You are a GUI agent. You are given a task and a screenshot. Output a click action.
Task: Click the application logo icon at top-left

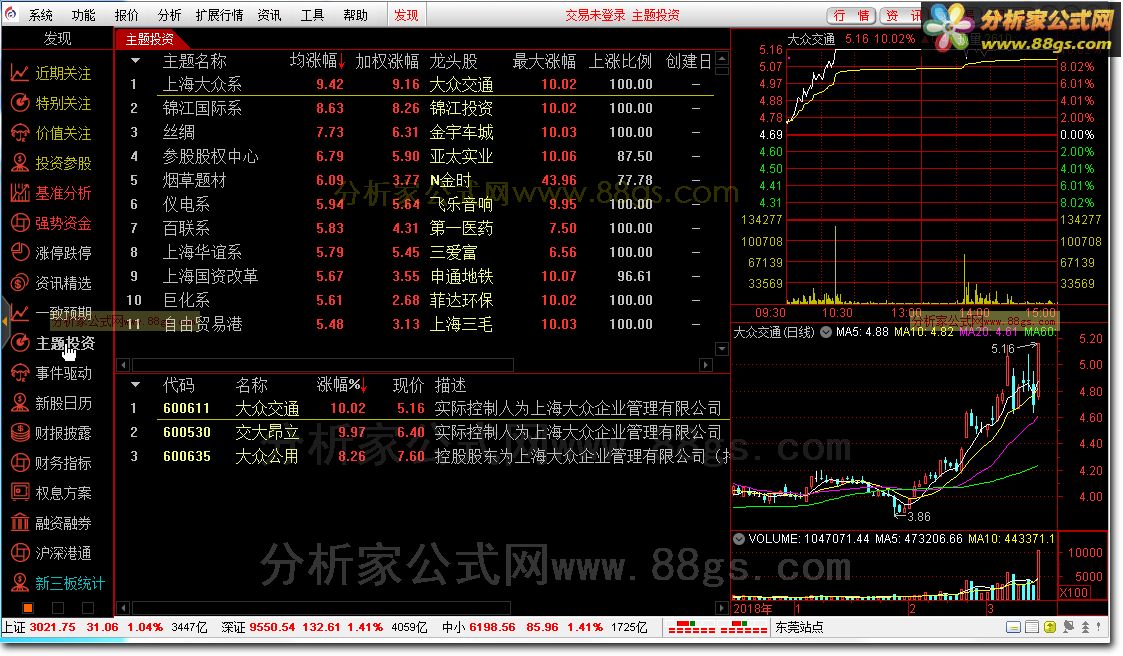click(11, 14)
